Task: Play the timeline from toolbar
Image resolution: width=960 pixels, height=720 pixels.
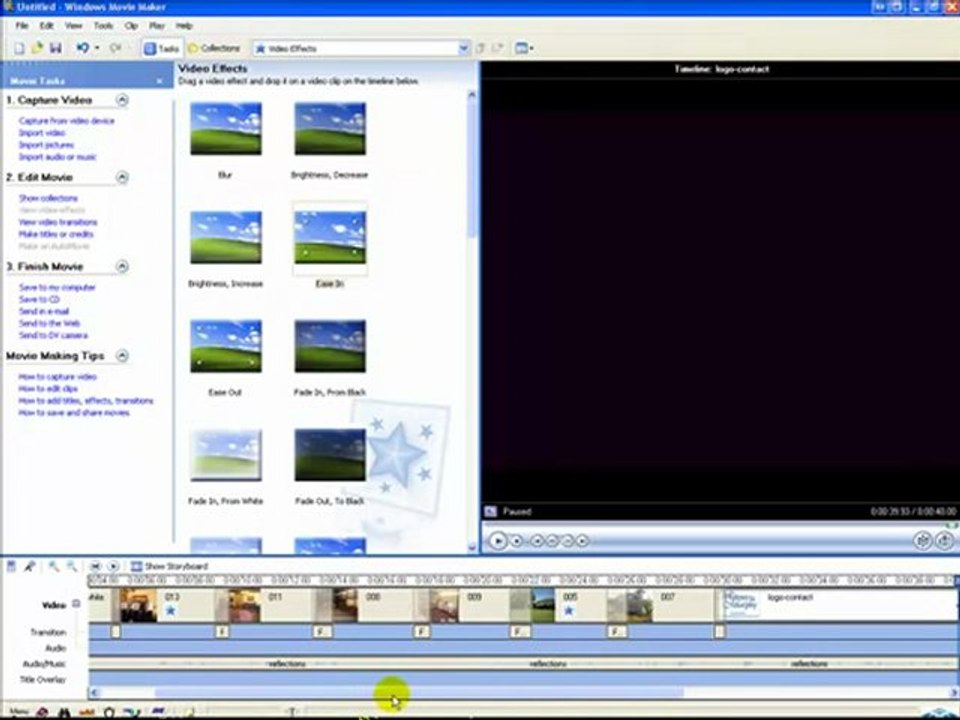Action: pyautogui.click(x=113, y=566)
